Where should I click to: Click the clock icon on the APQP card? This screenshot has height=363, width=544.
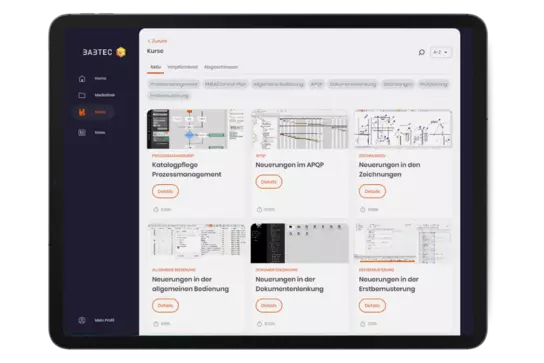[x=259, y=210]
